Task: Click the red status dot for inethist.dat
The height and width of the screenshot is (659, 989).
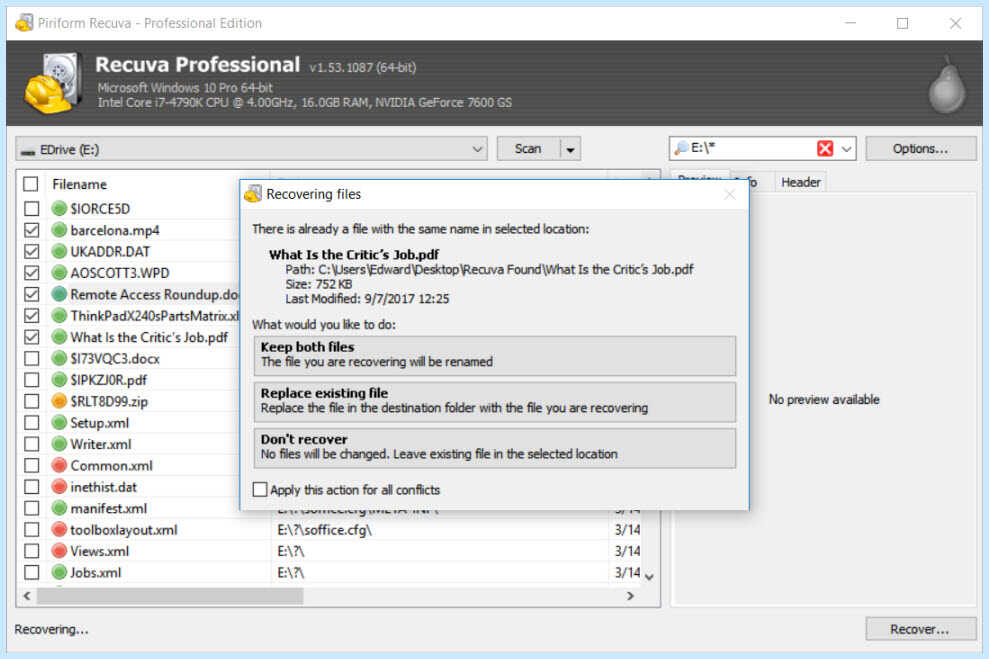Action: 59,487
